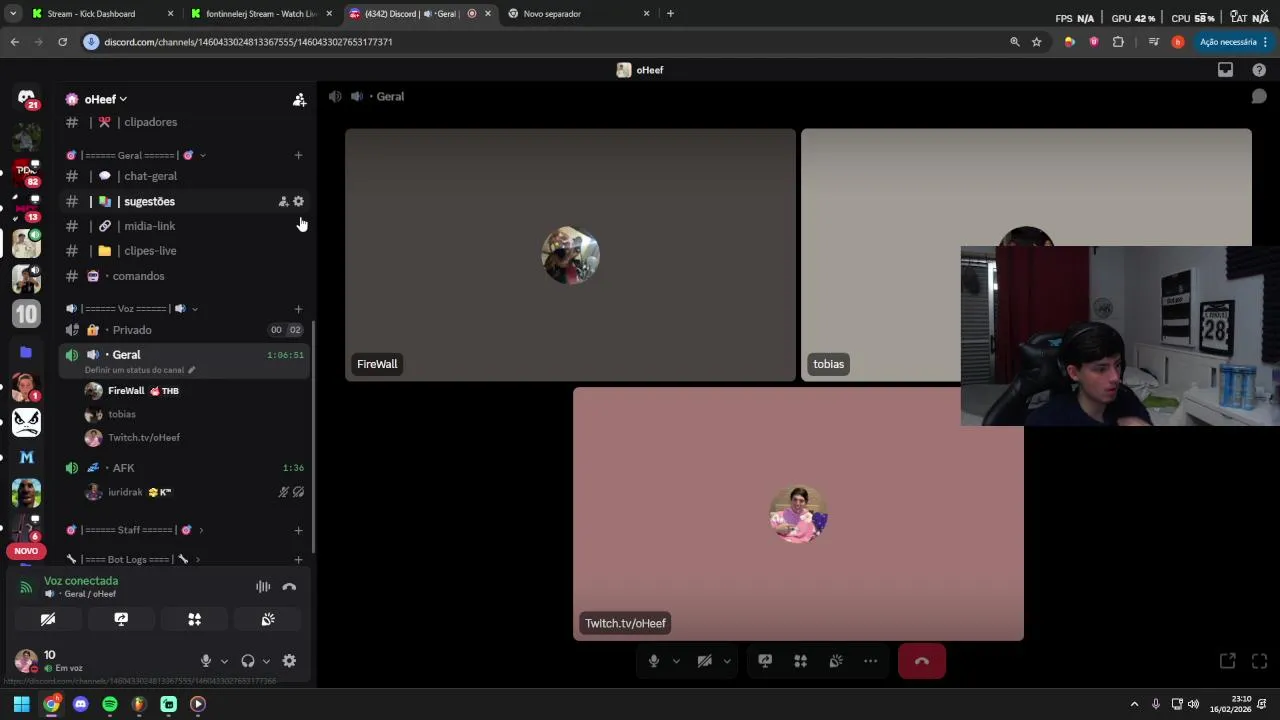Open Discord direct messages home icon

coord(26,97)
